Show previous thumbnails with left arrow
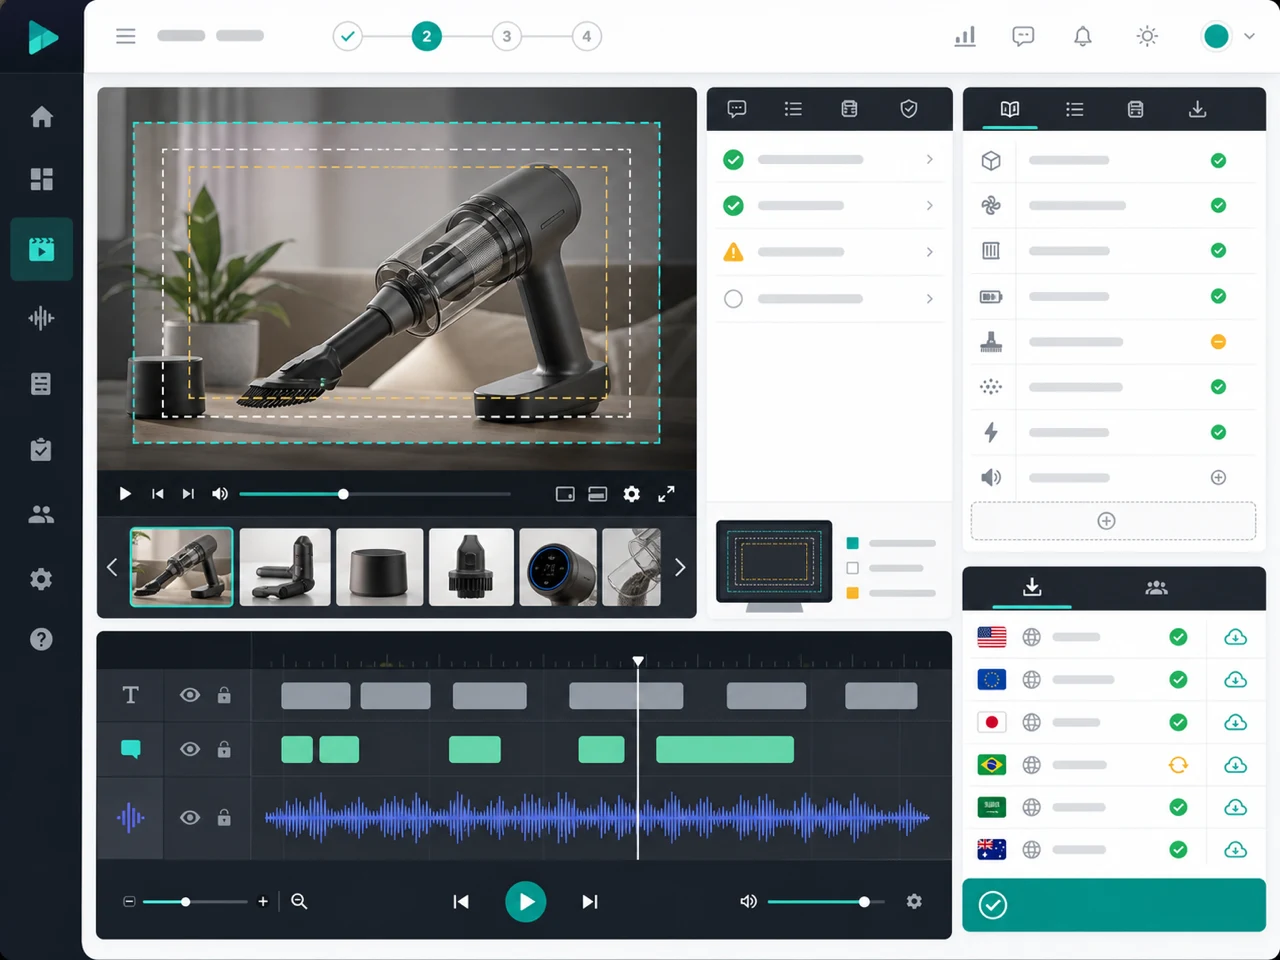This screenshot has width=1280, height=960. (112, 567)
